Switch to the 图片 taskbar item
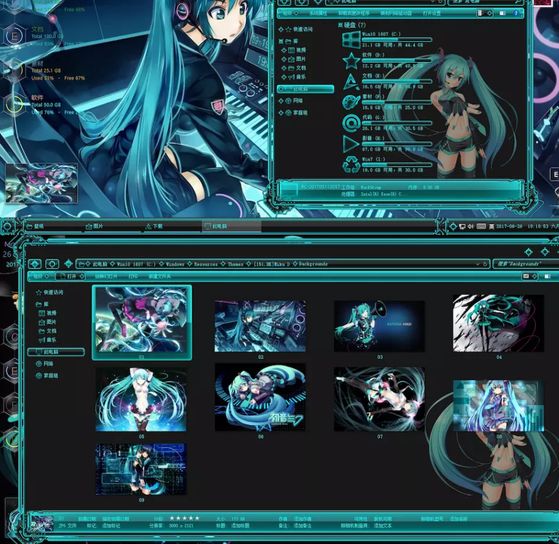This screenshot has width=559, height=544. pyautogui.click(x=94, y=226)
